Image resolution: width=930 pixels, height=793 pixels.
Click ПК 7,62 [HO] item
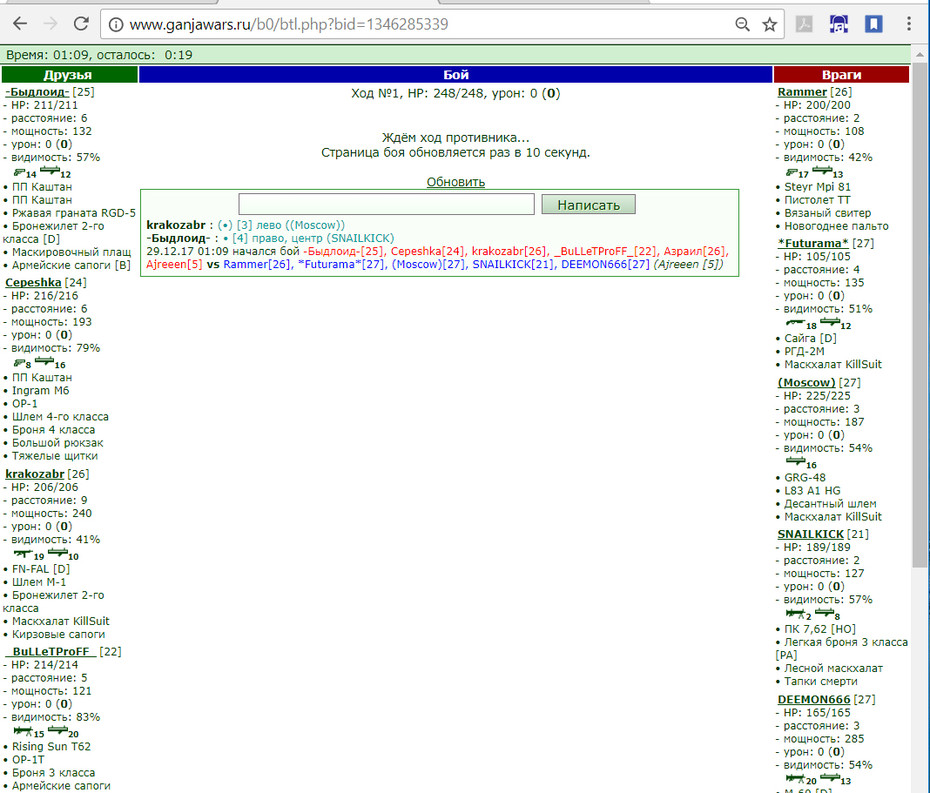coord(820,629)
